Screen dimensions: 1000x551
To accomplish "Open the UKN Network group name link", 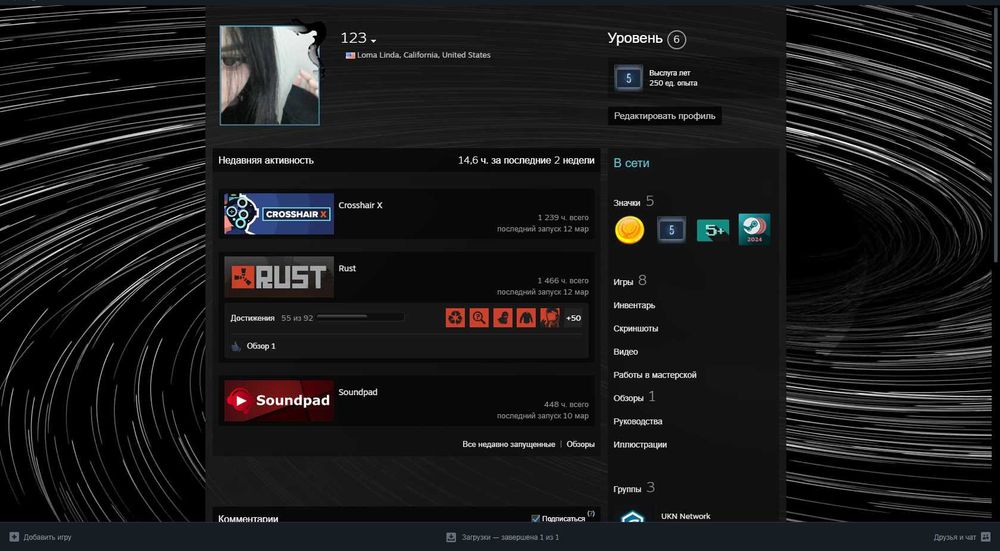I will pos(686,516).
